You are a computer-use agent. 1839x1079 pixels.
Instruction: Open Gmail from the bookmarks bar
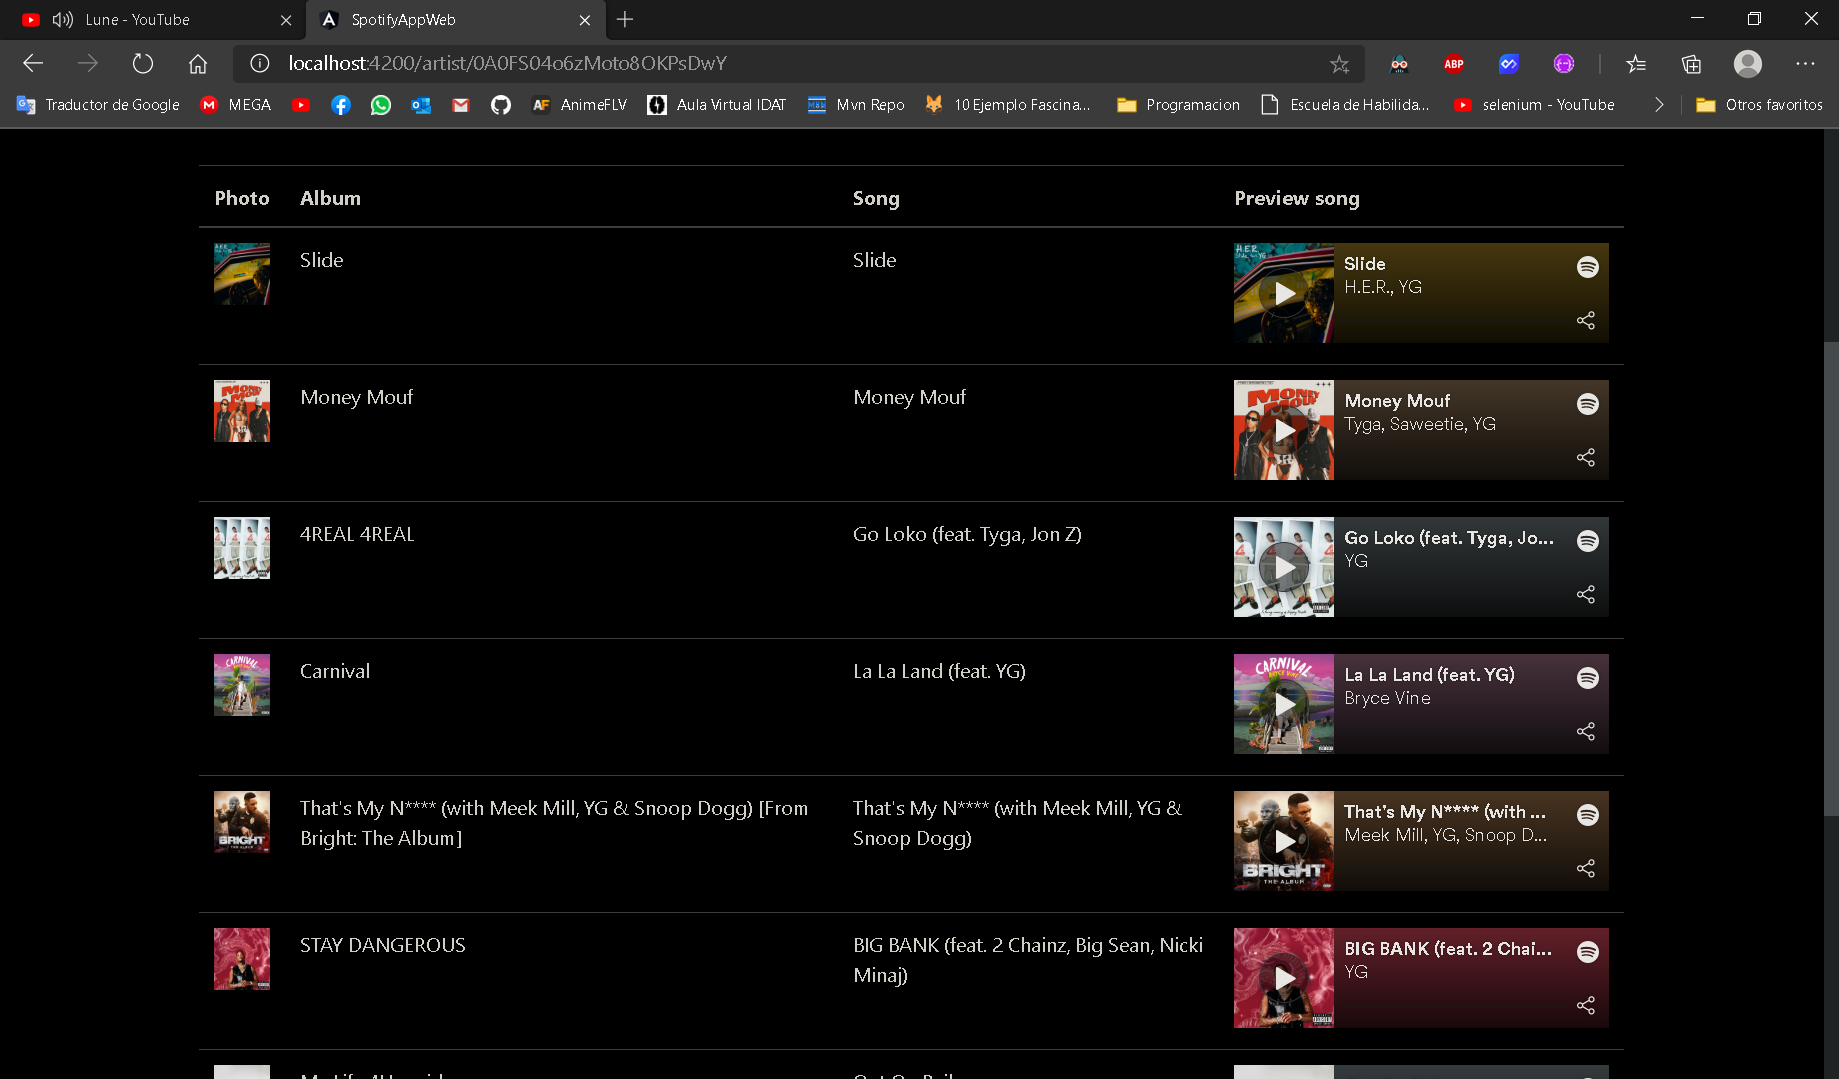click(x=460, y=104)
